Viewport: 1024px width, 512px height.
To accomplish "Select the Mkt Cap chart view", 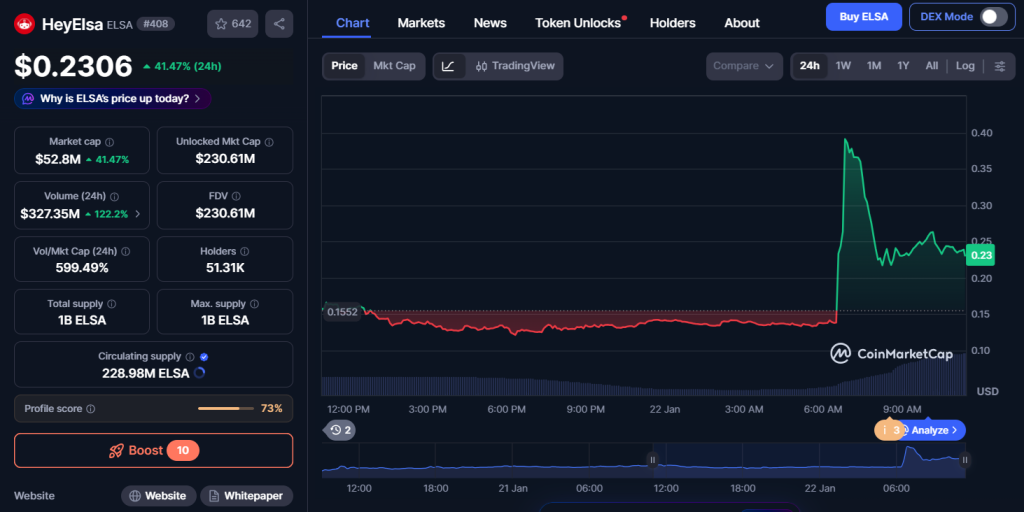I will pos(394,66).
